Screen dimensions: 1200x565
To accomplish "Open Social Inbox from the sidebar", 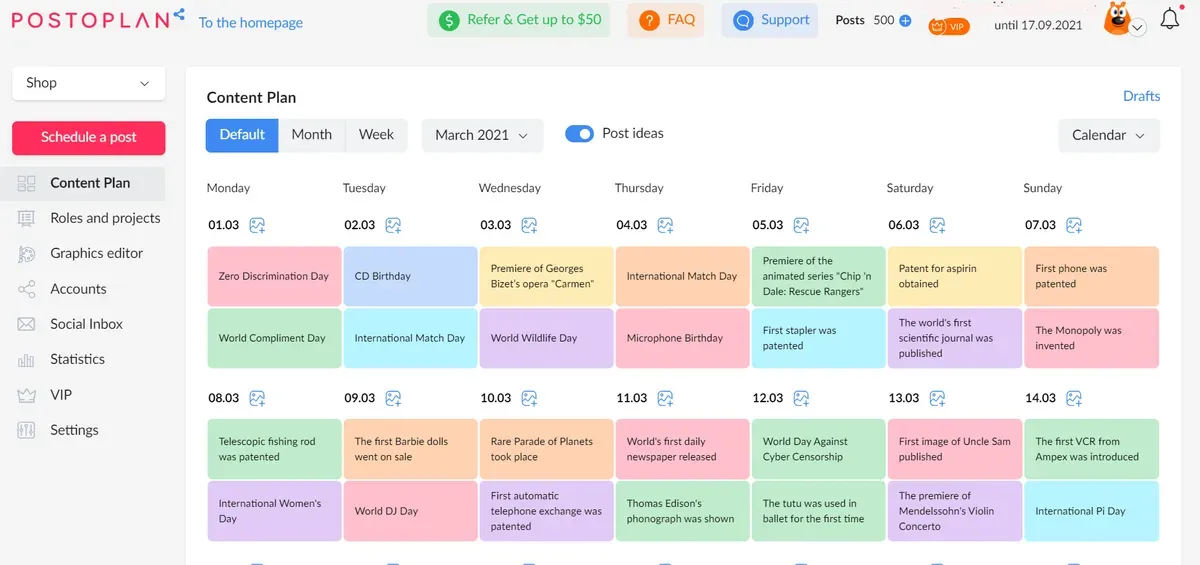I will 86,324.
